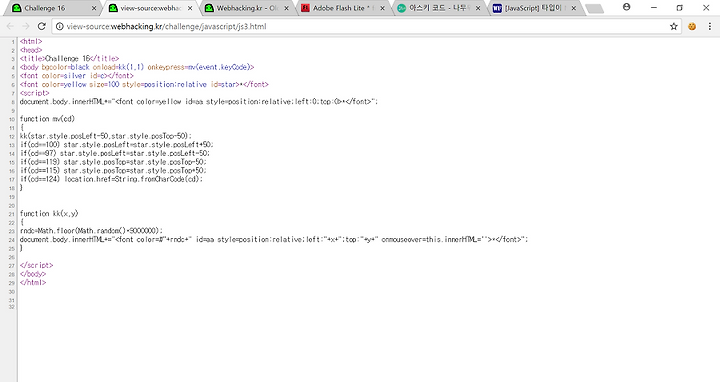The height and width of the screenshot is (382, 720).
Task: Click the Adobe Flash Lite tab favicon
Action: [x=305, y=8]
